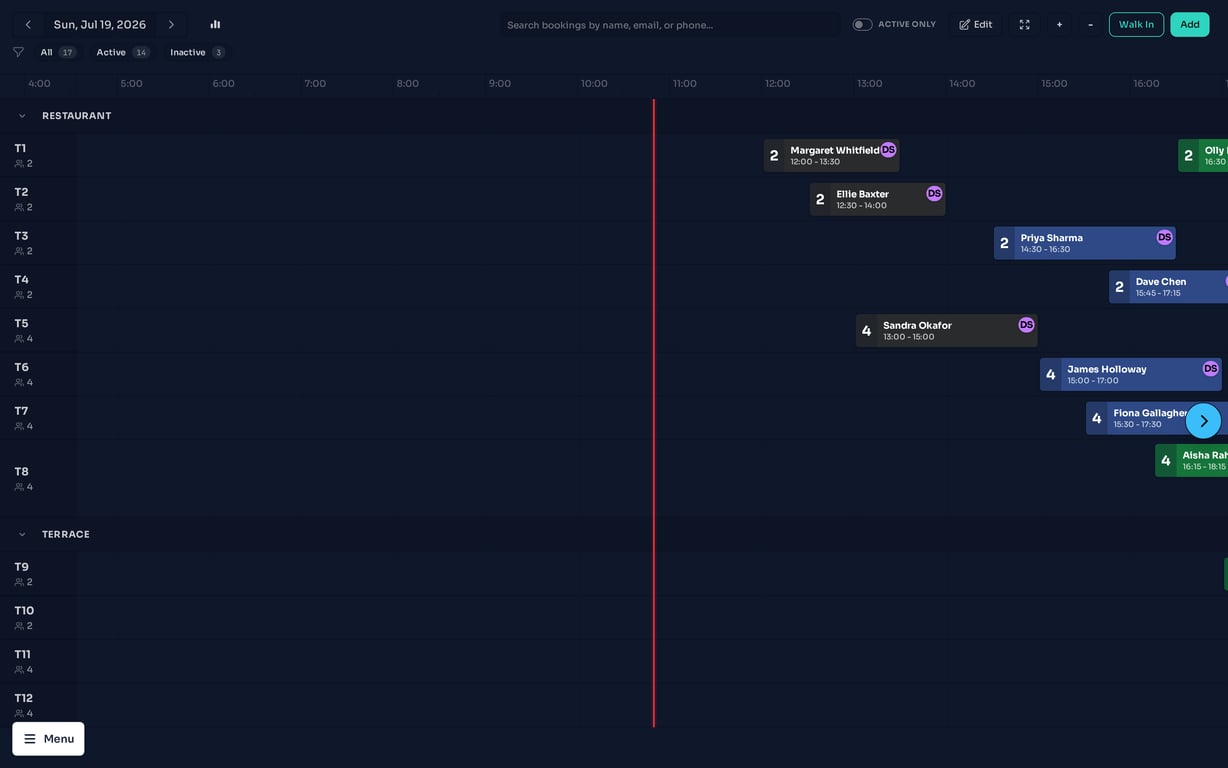Open the Menu button
Image resolution: width=1228 pixels, height=768 pixels.
[48, 739]
